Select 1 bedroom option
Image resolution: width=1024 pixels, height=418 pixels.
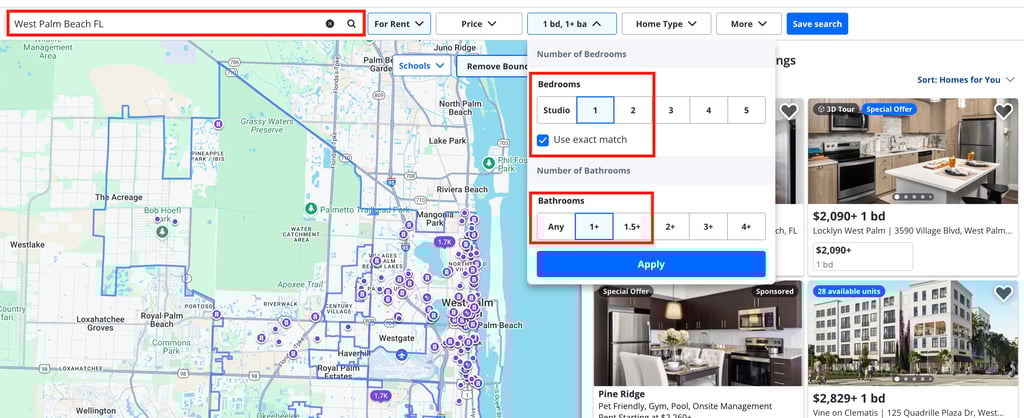click(595, 110)
